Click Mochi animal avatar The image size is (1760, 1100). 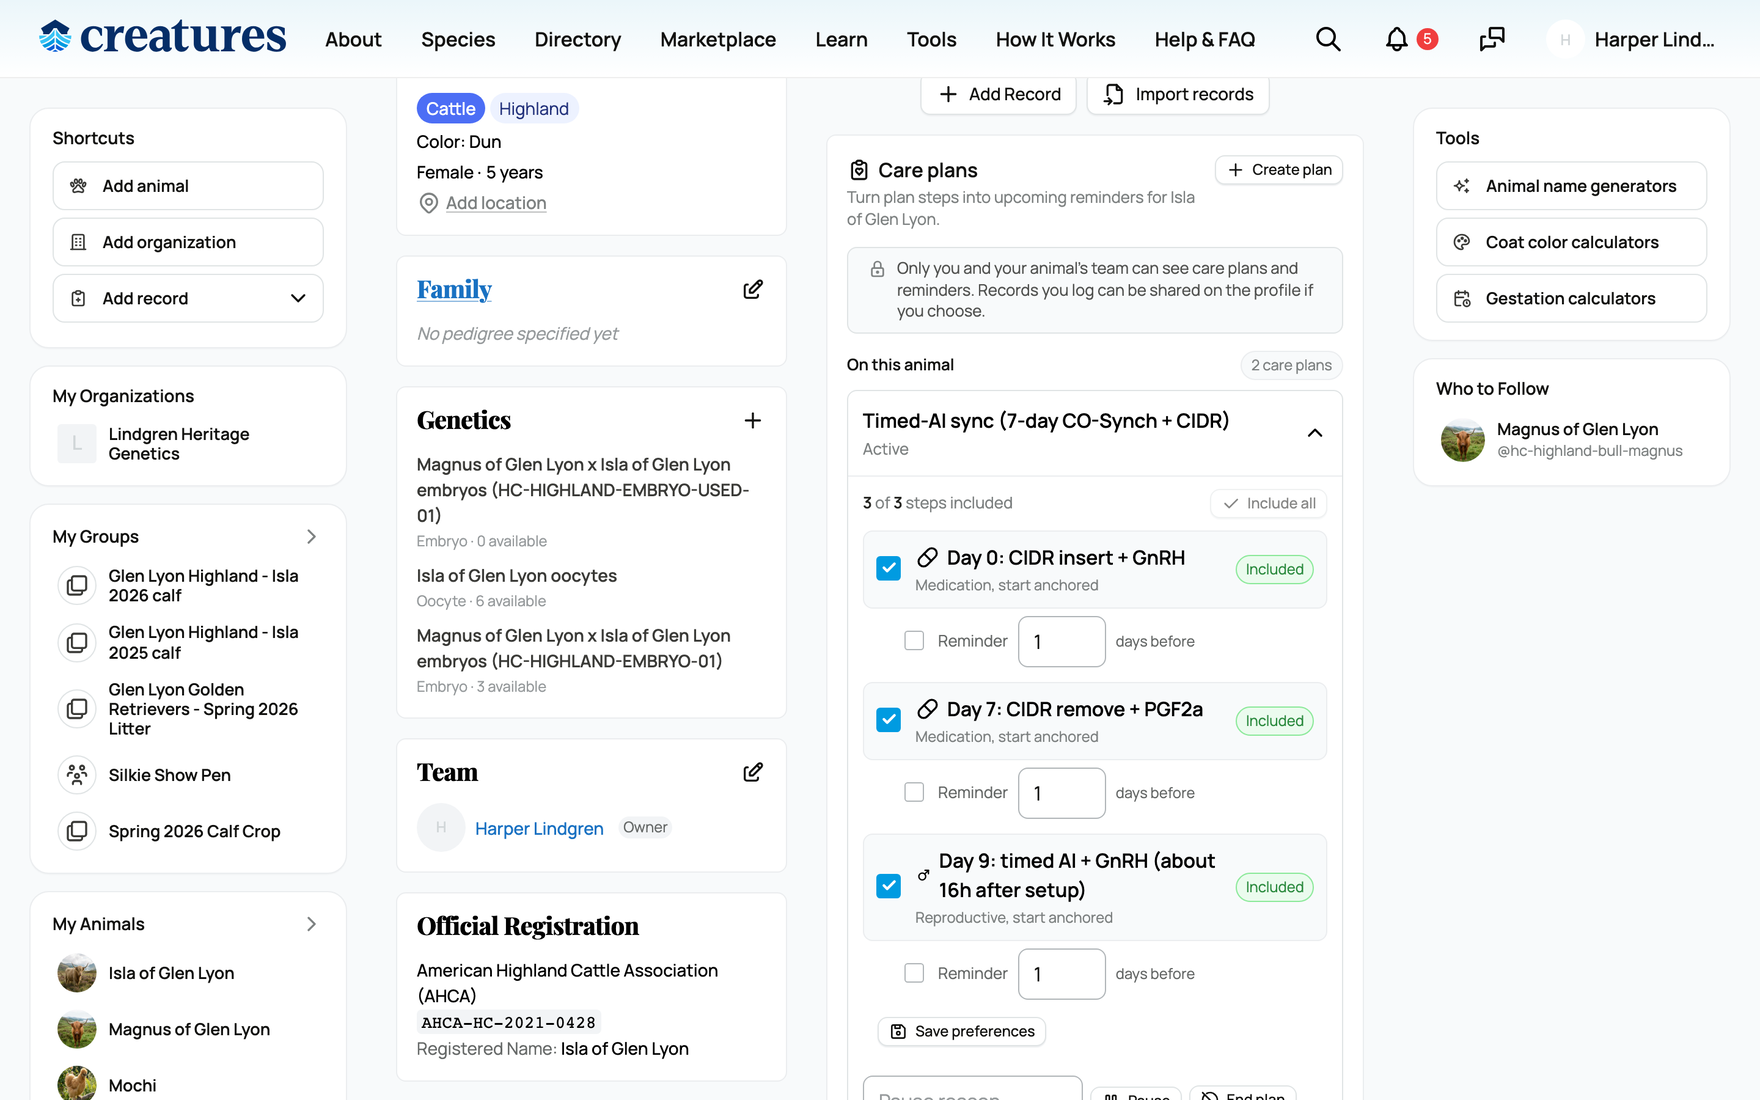[77, 1084]
